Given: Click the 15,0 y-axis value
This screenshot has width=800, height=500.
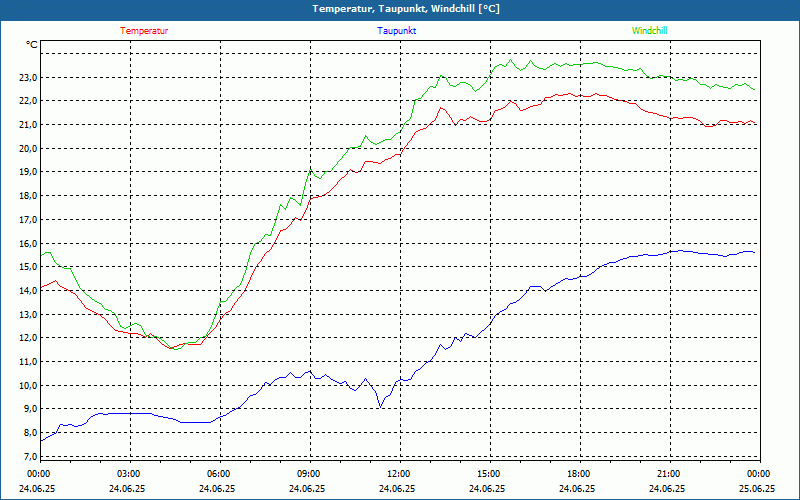Looking at the screenshot, I should pos(28,267).
